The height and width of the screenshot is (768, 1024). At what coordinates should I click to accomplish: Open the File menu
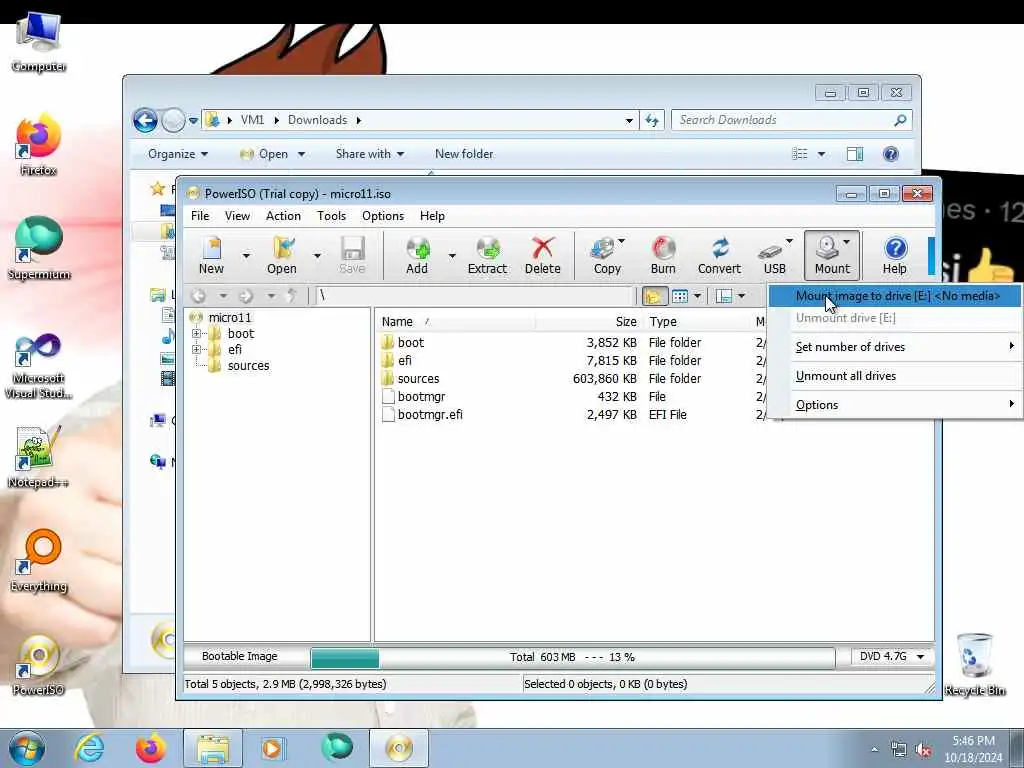point(200,216)
